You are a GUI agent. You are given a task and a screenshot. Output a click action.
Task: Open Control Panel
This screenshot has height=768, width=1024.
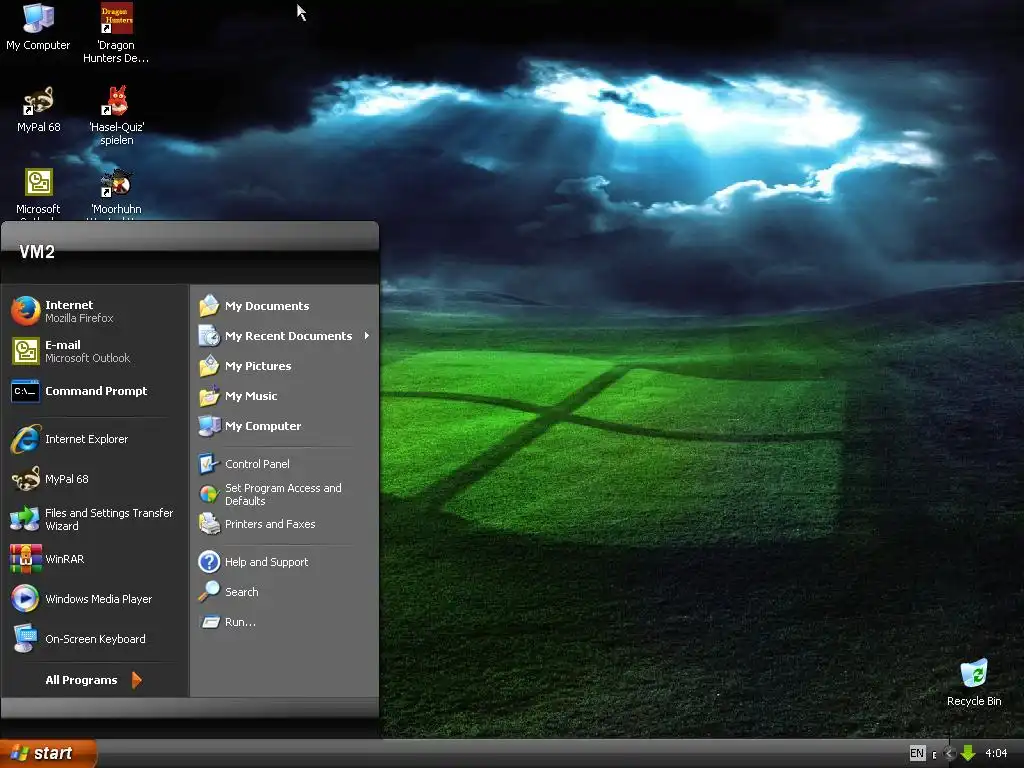click(x=285, y=464)
